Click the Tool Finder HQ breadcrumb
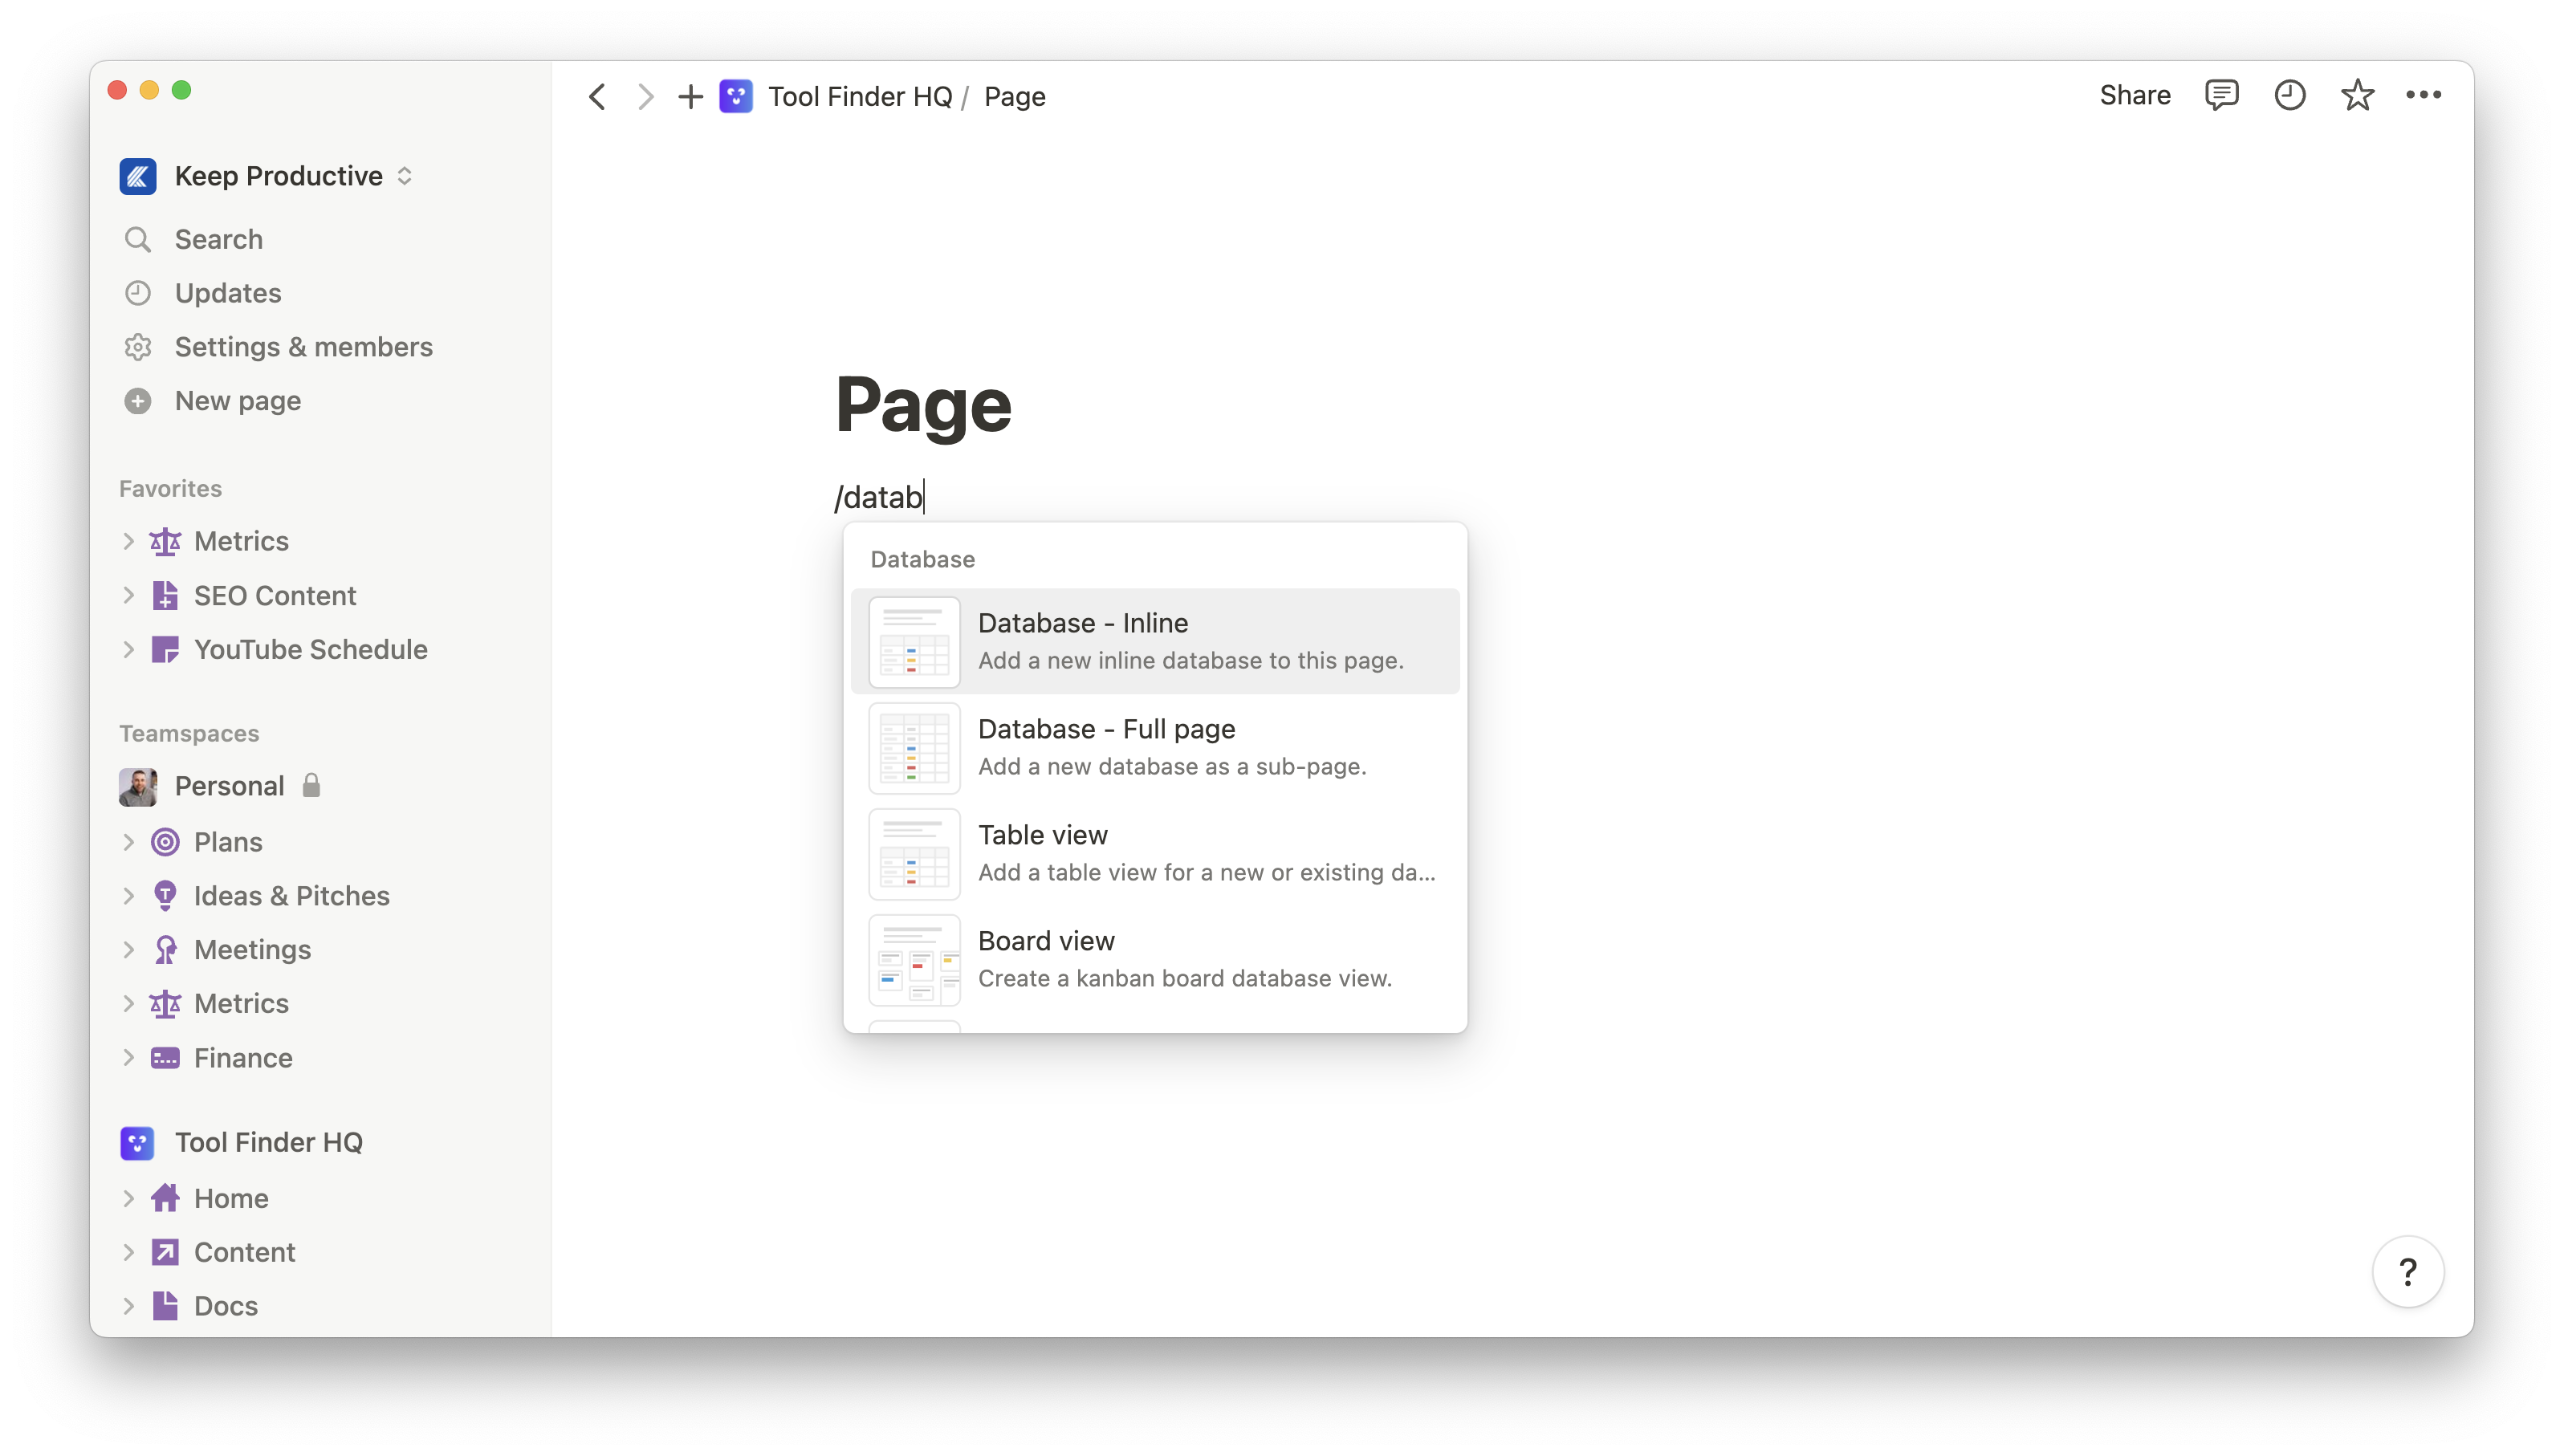Screen dimensions: 2564x1456 860,96
